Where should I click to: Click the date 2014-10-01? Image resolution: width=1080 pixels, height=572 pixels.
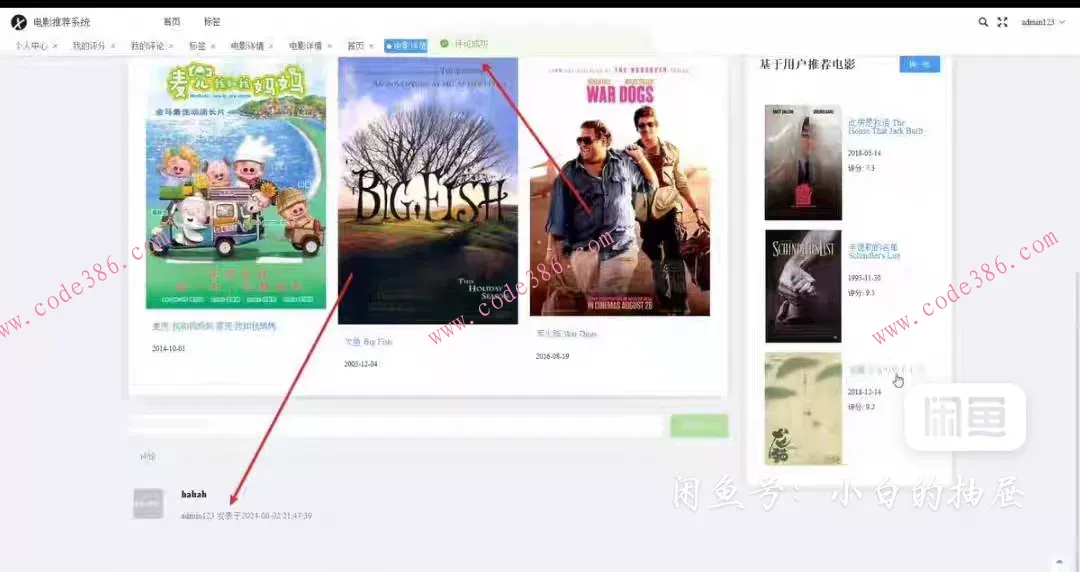click(169, 349)
